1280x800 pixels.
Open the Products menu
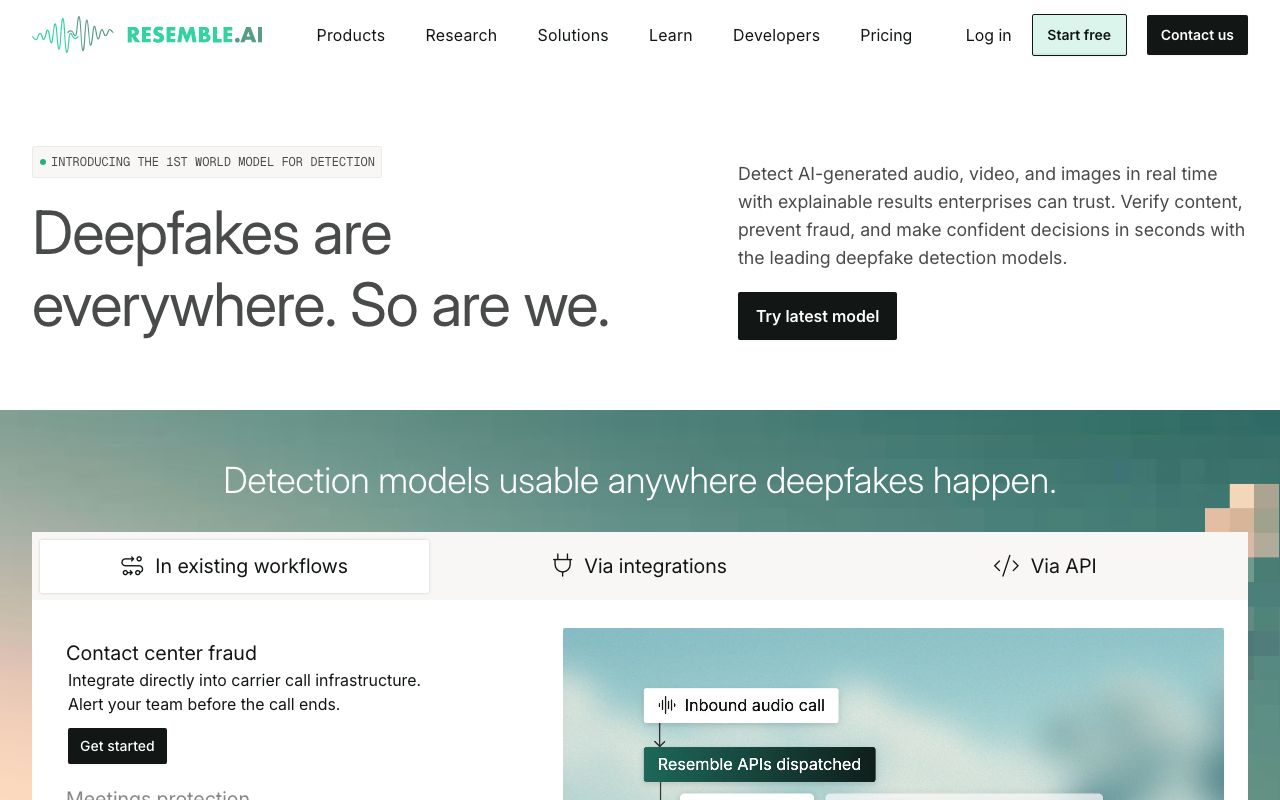tap(350, 35)
